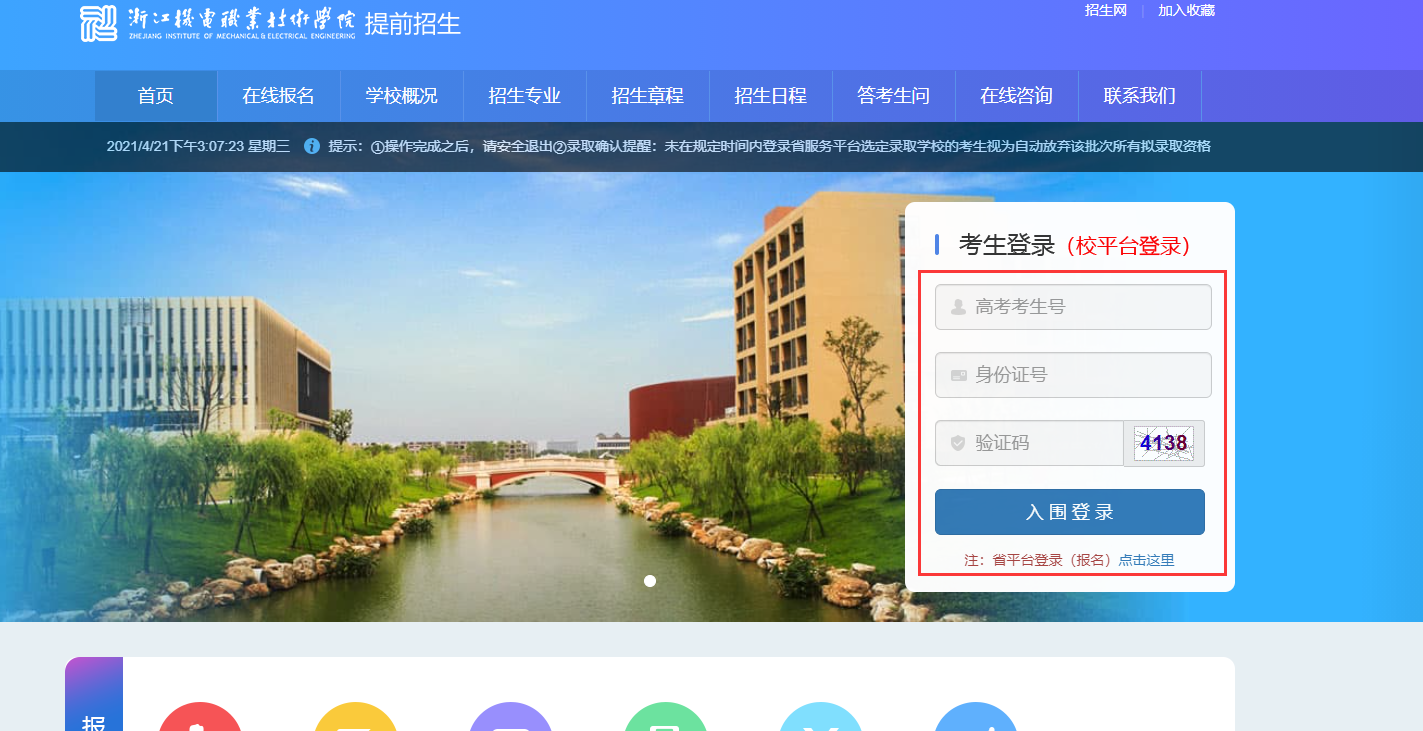Click the college logo emblem
The height and width of the screenshot is (731, 1423).
98,23
